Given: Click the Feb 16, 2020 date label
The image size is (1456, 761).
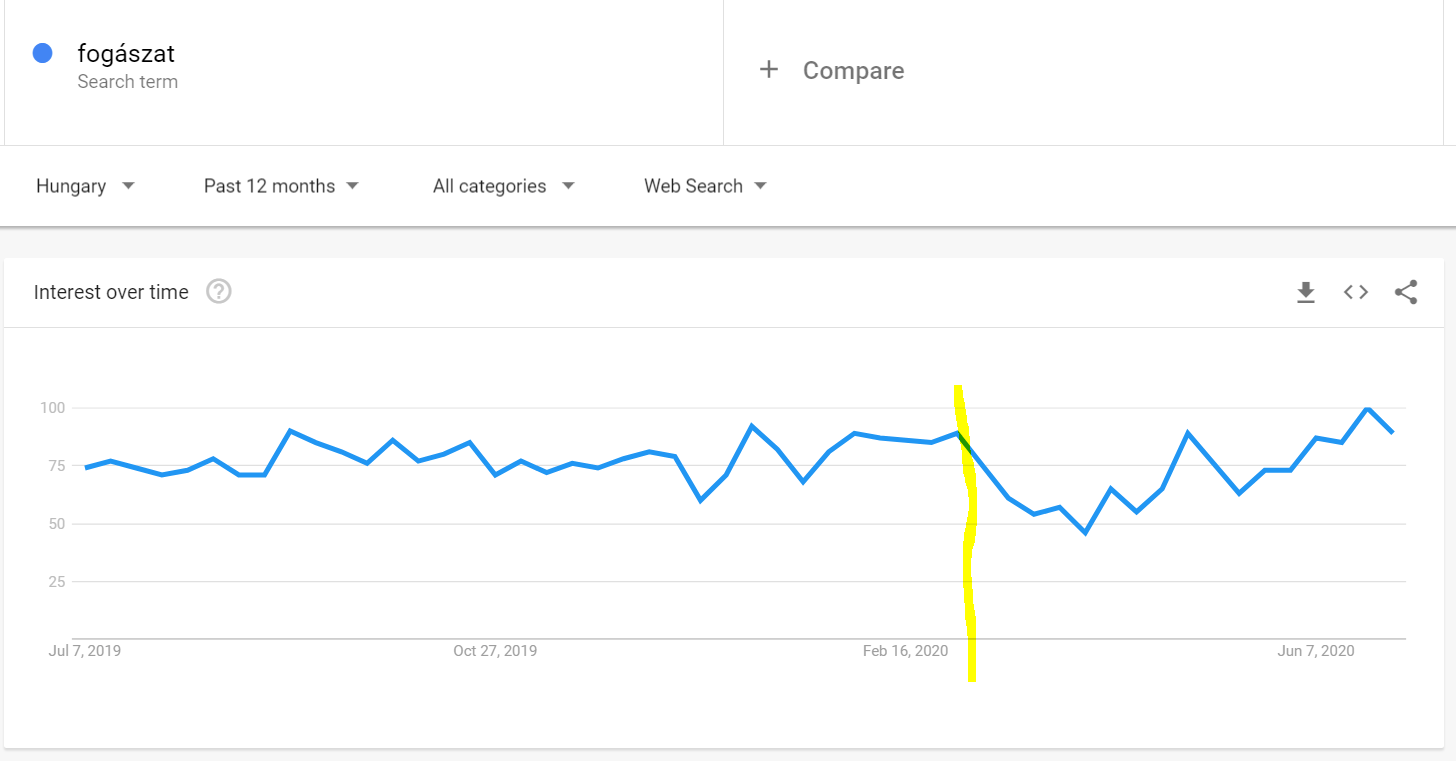Looking at the screenshot, I should [905, 651].
